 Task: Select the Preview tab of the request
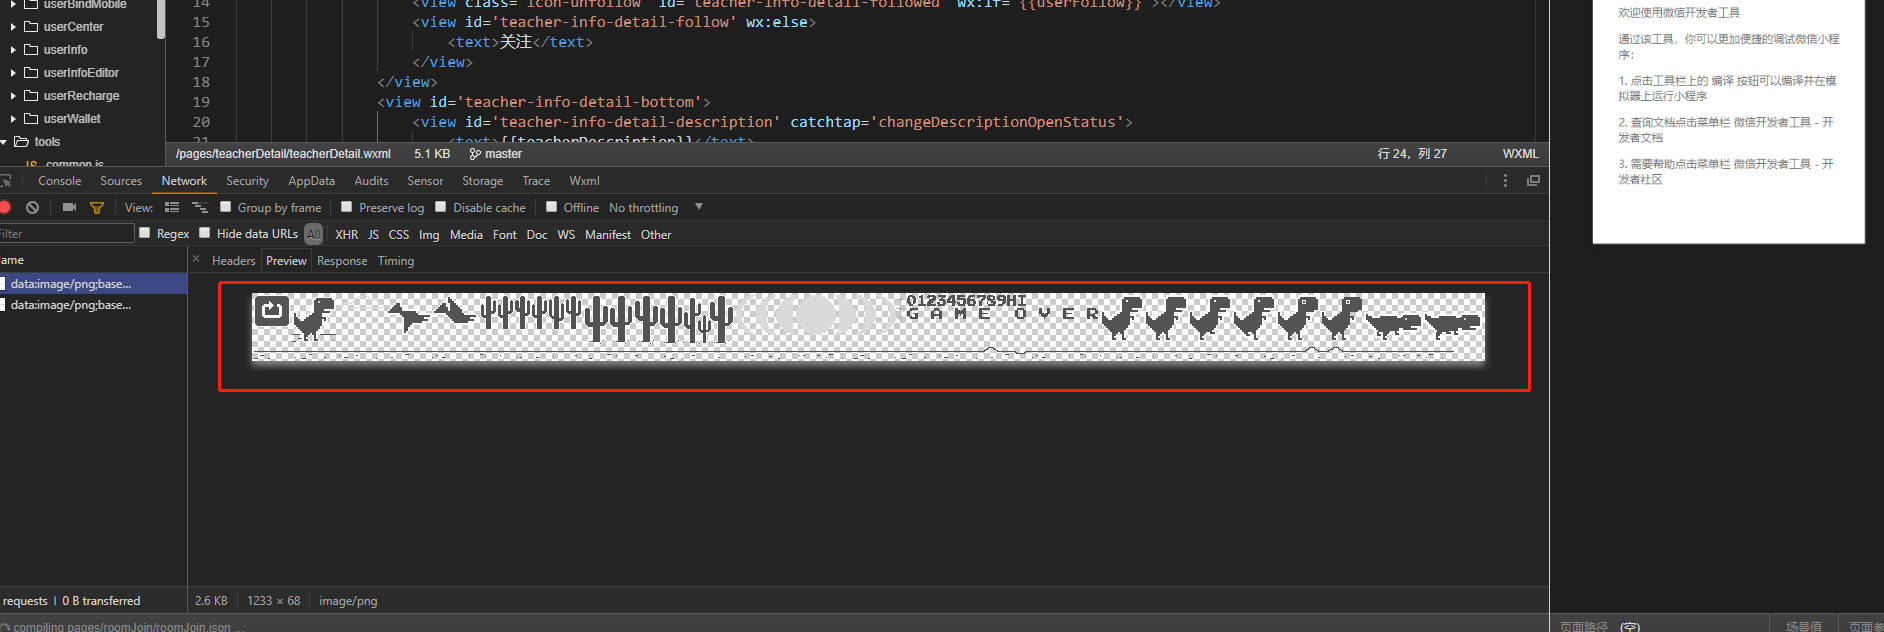tap(286, 261)
